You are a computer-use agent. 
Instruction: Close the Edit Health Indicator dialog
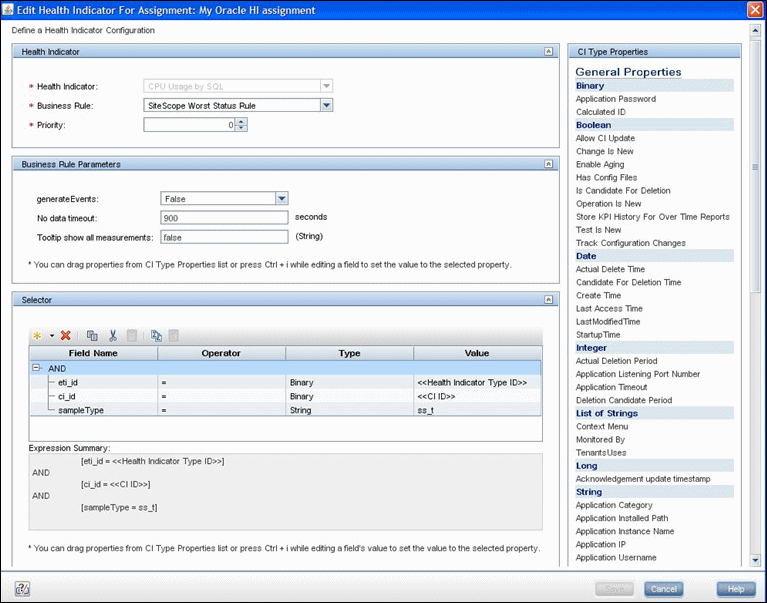pos(753,10)
